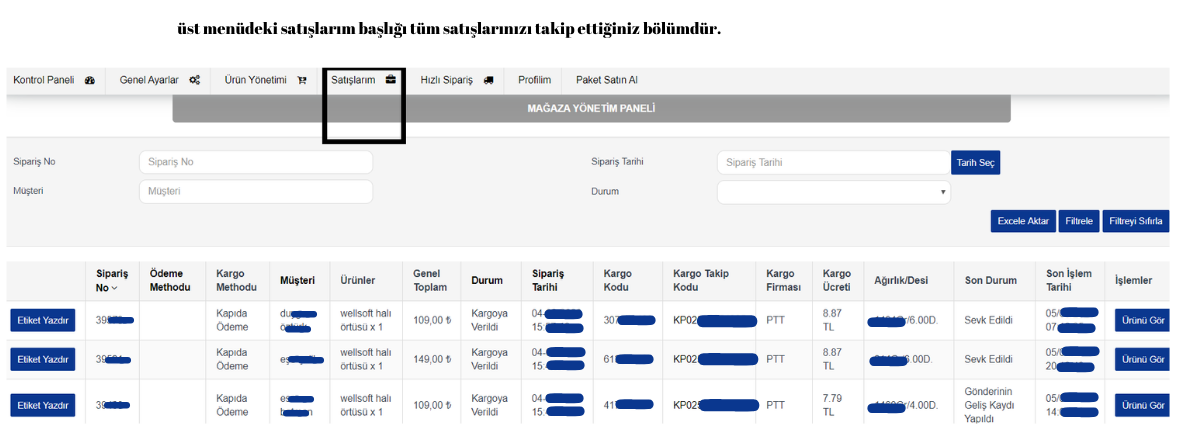Click the shopping cart icon beside Ürün Yönetimi
The width and height of the screenshot is (1189, 447).
click(302, 81)
